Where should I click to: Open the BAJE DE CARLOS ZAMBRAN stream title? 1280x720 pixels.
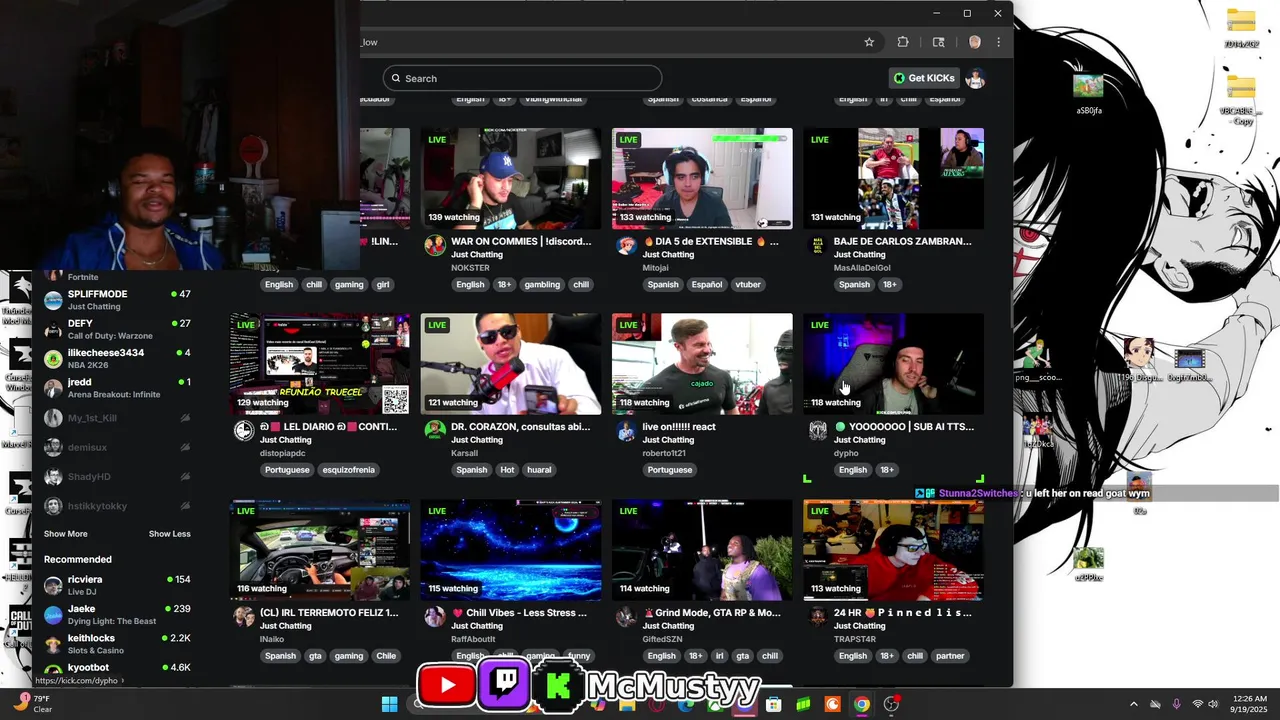[x=902, y=241]
